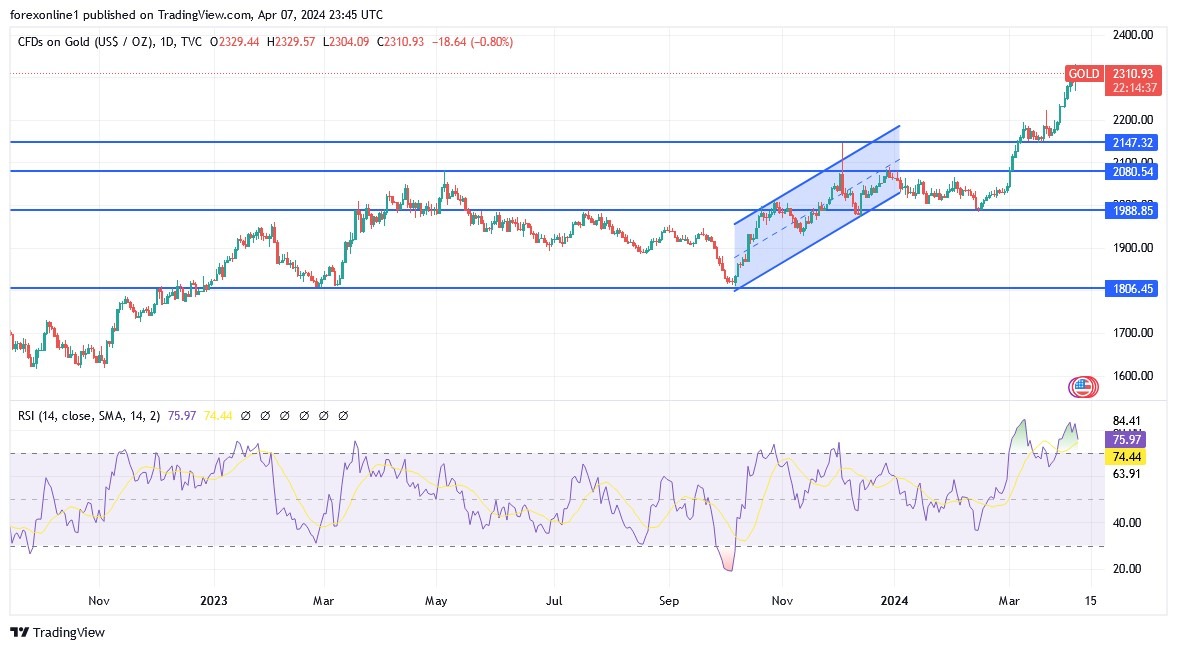Click the 2310.93 price label on the right axis
Screen dimensions: 1177x650
[x=1131, y=73]
